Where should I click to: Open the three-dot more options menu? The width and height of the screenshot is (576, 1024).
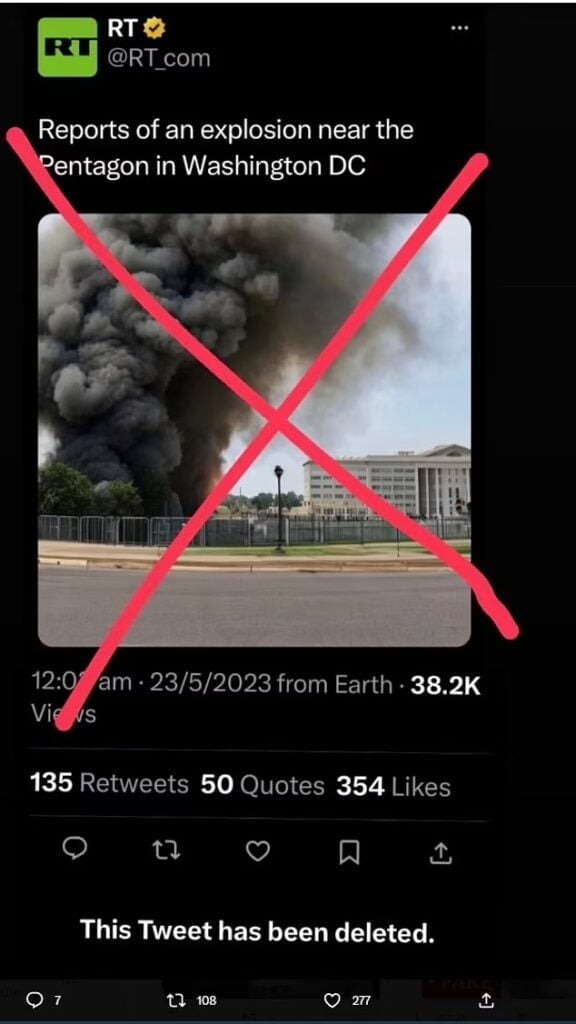point(460,28)
